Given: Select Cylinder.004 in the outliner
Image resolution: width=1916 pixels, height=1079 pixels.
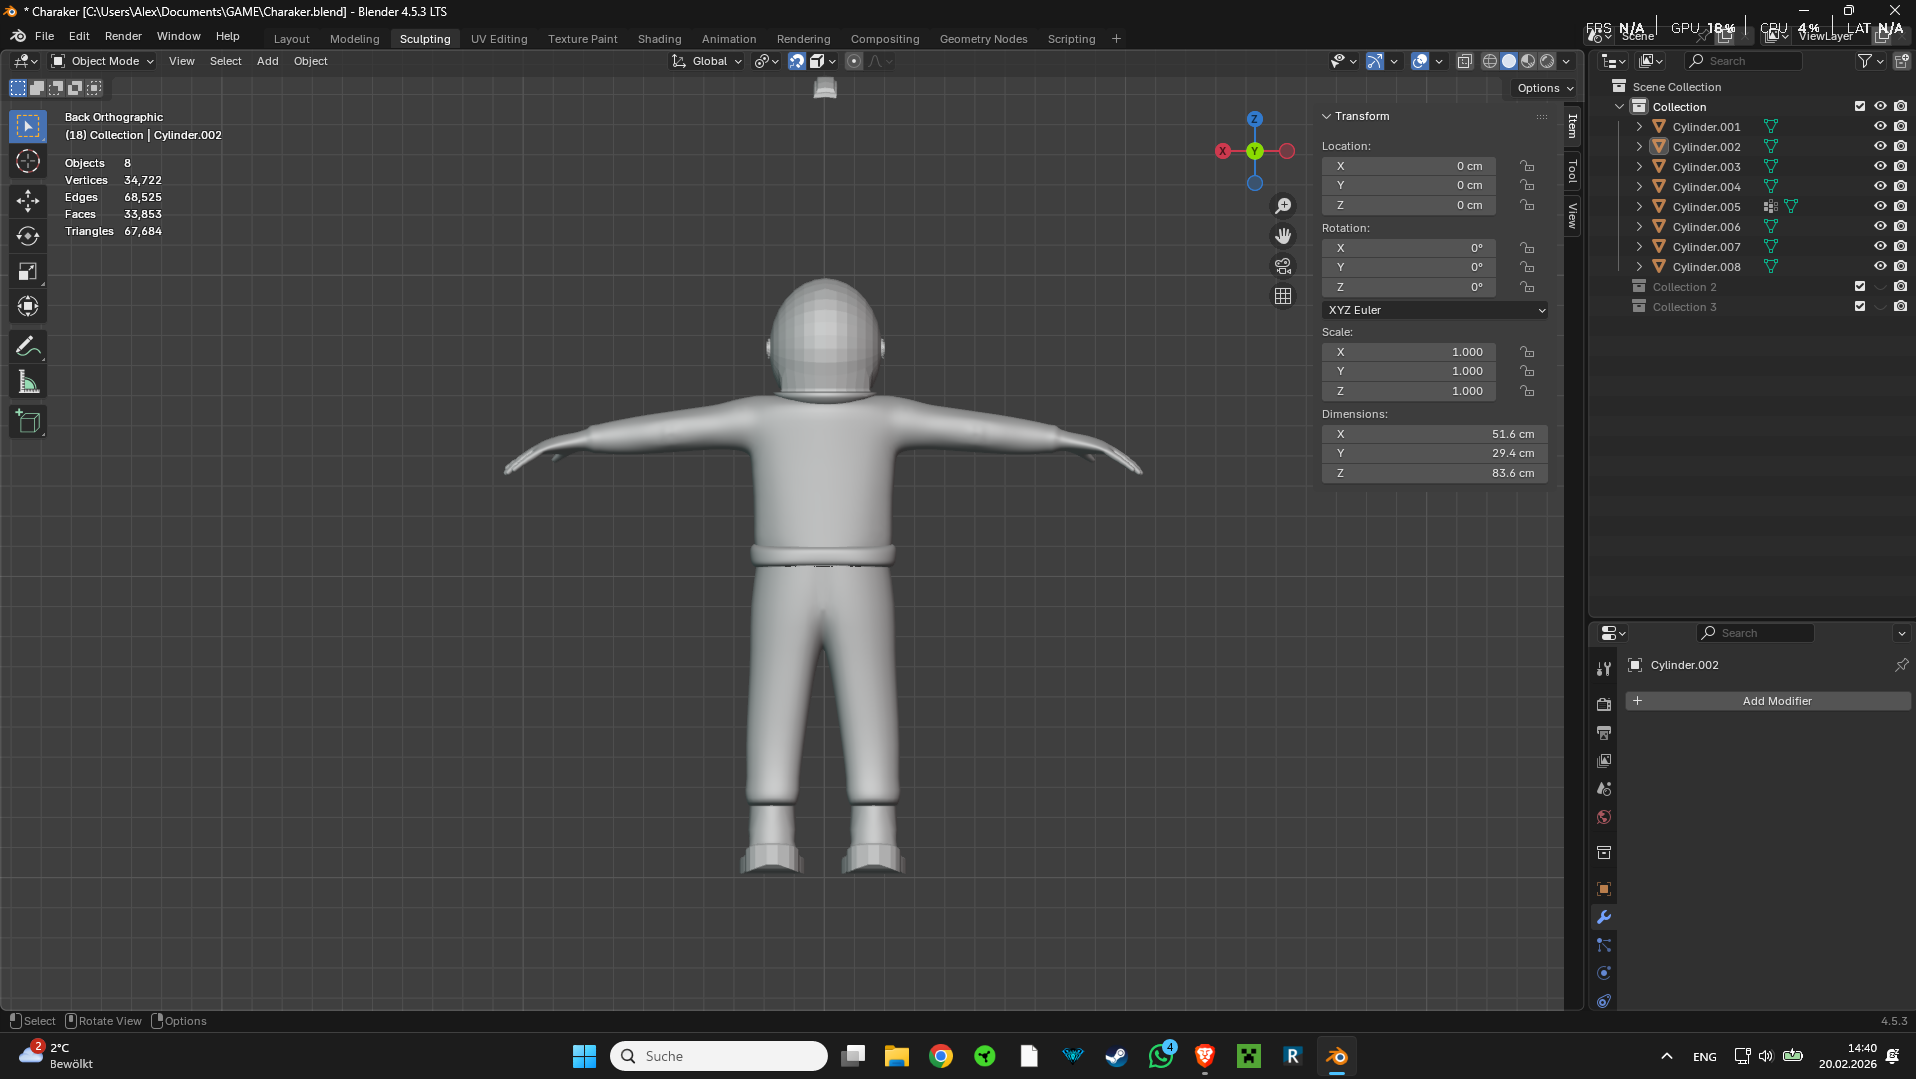Looking at the screenshot, I should (1706, 187).
